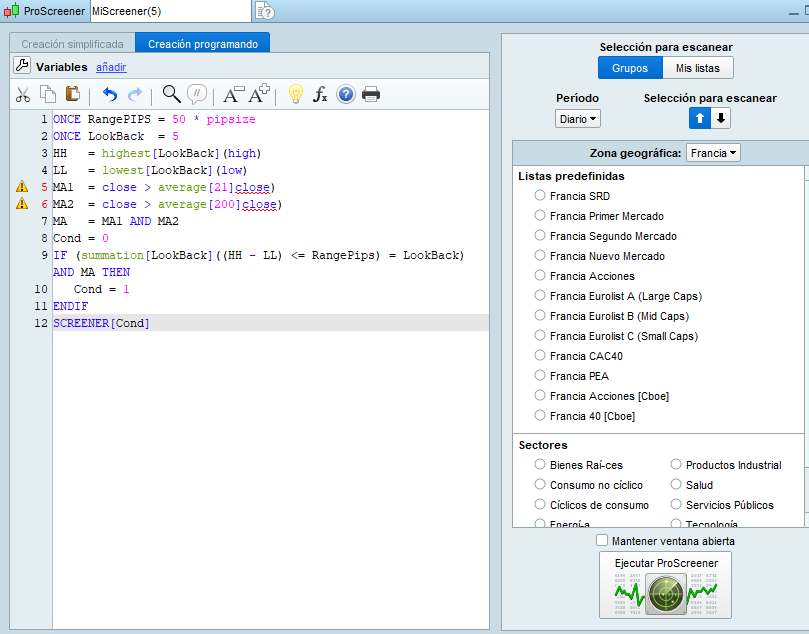809x634 pixels.
Task: Open the fx function library
Action: click(321, 95)
